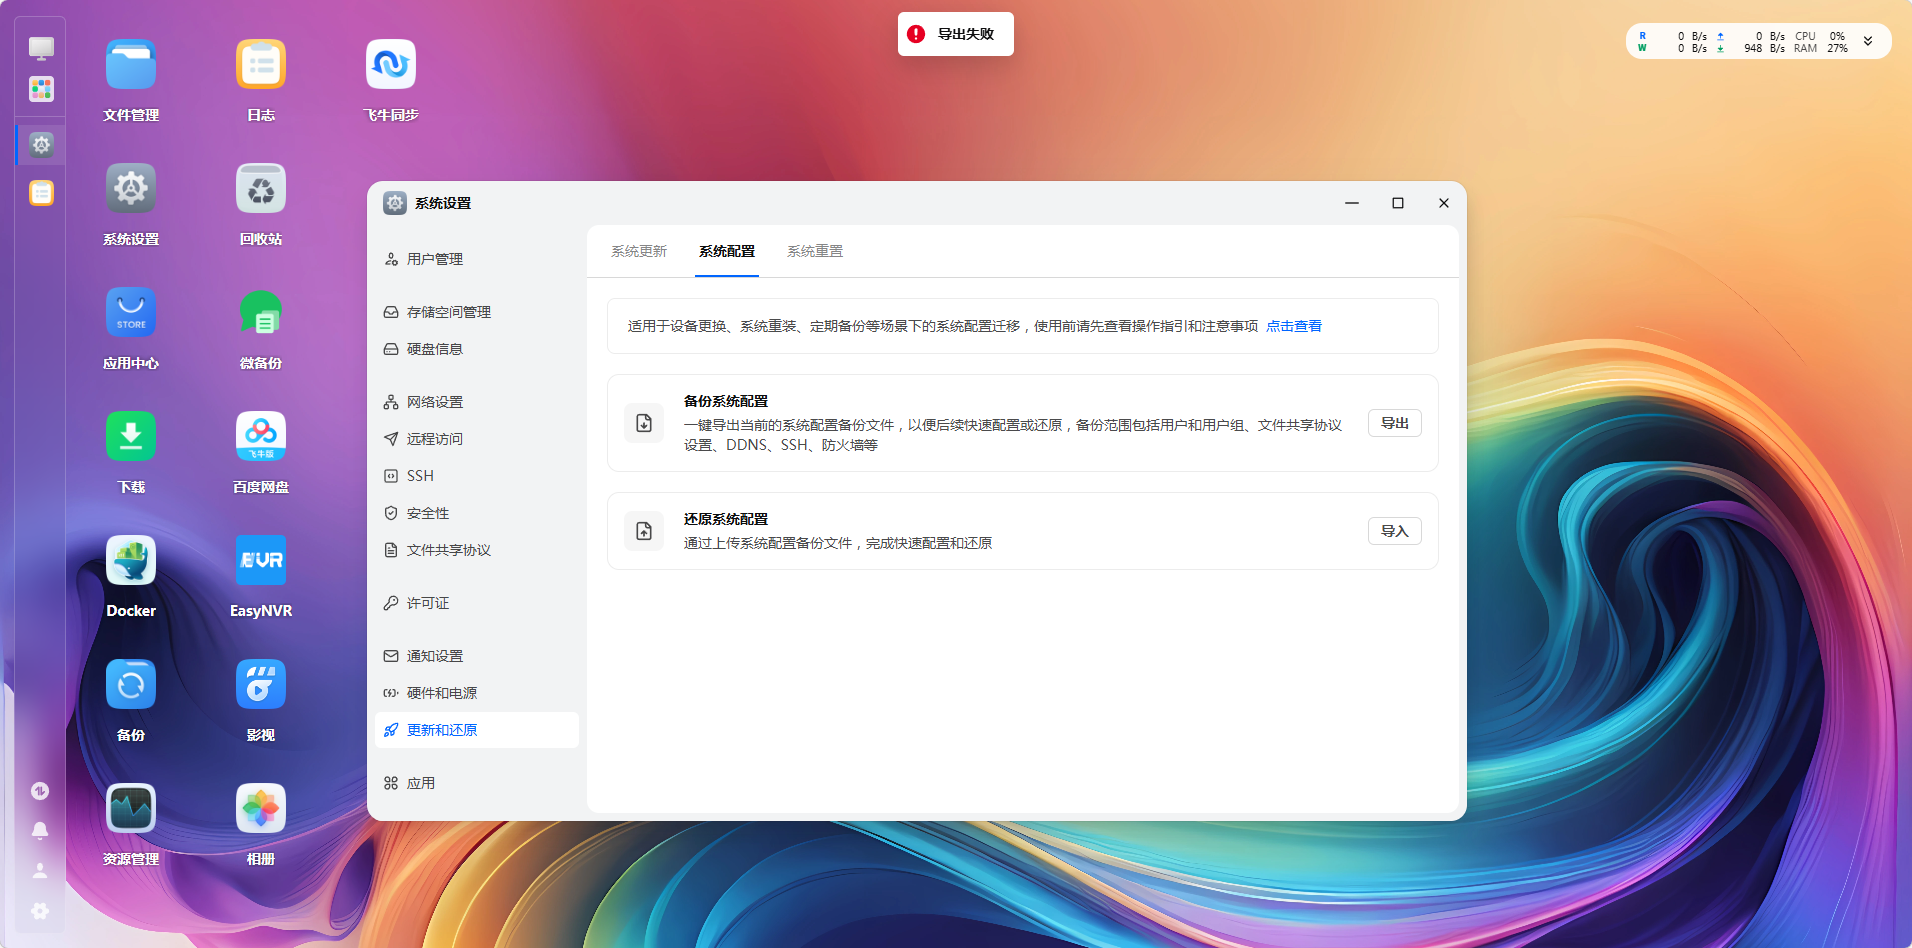1912x948 pixels.
Task: Switch to the yellow log app in dock
Action: [41, 193]
